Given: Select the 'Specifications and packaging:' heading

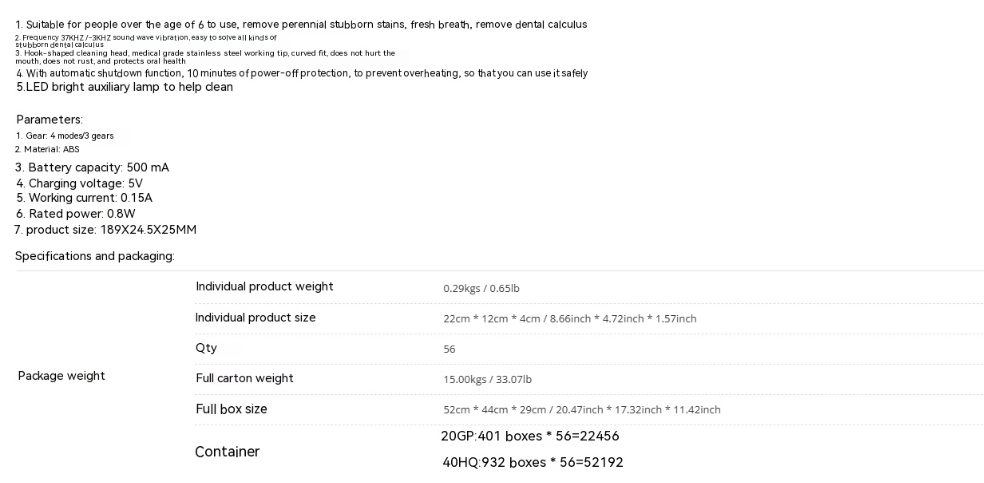Looking at the screenshot, I should click(x=95, y=256).
